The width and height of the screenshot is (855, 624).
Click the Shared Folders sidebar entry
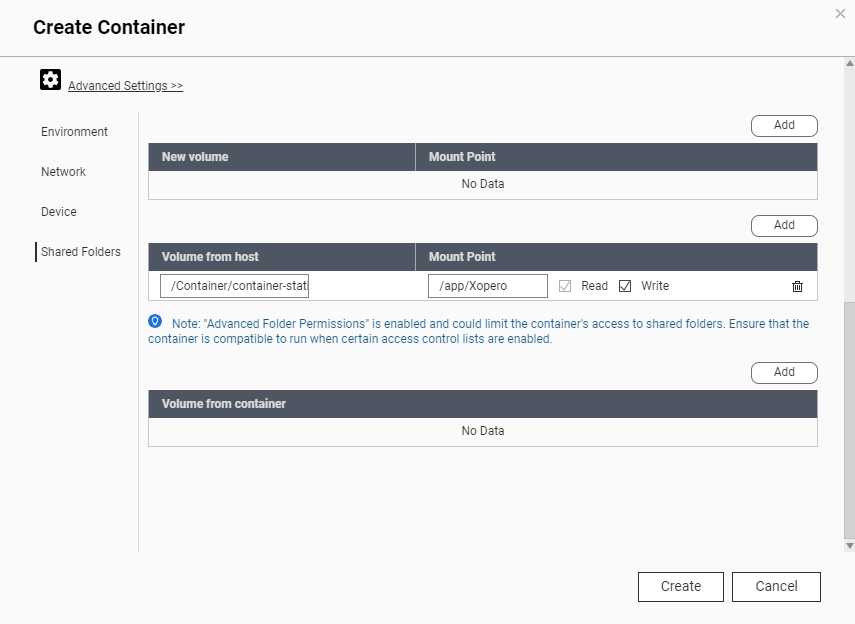coord(80,251)
